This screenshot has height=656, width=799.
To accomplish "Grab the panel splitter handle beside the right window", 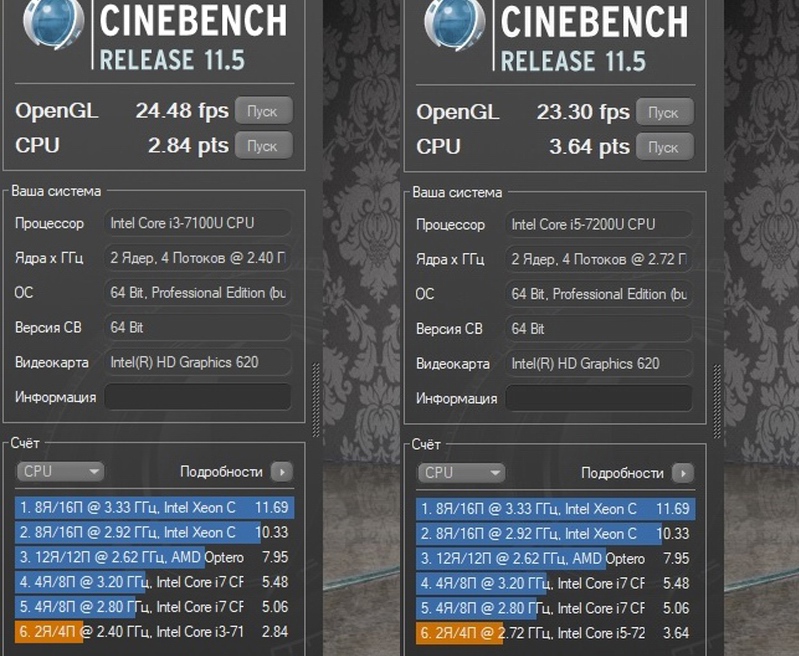I will (x=717, y=402).
